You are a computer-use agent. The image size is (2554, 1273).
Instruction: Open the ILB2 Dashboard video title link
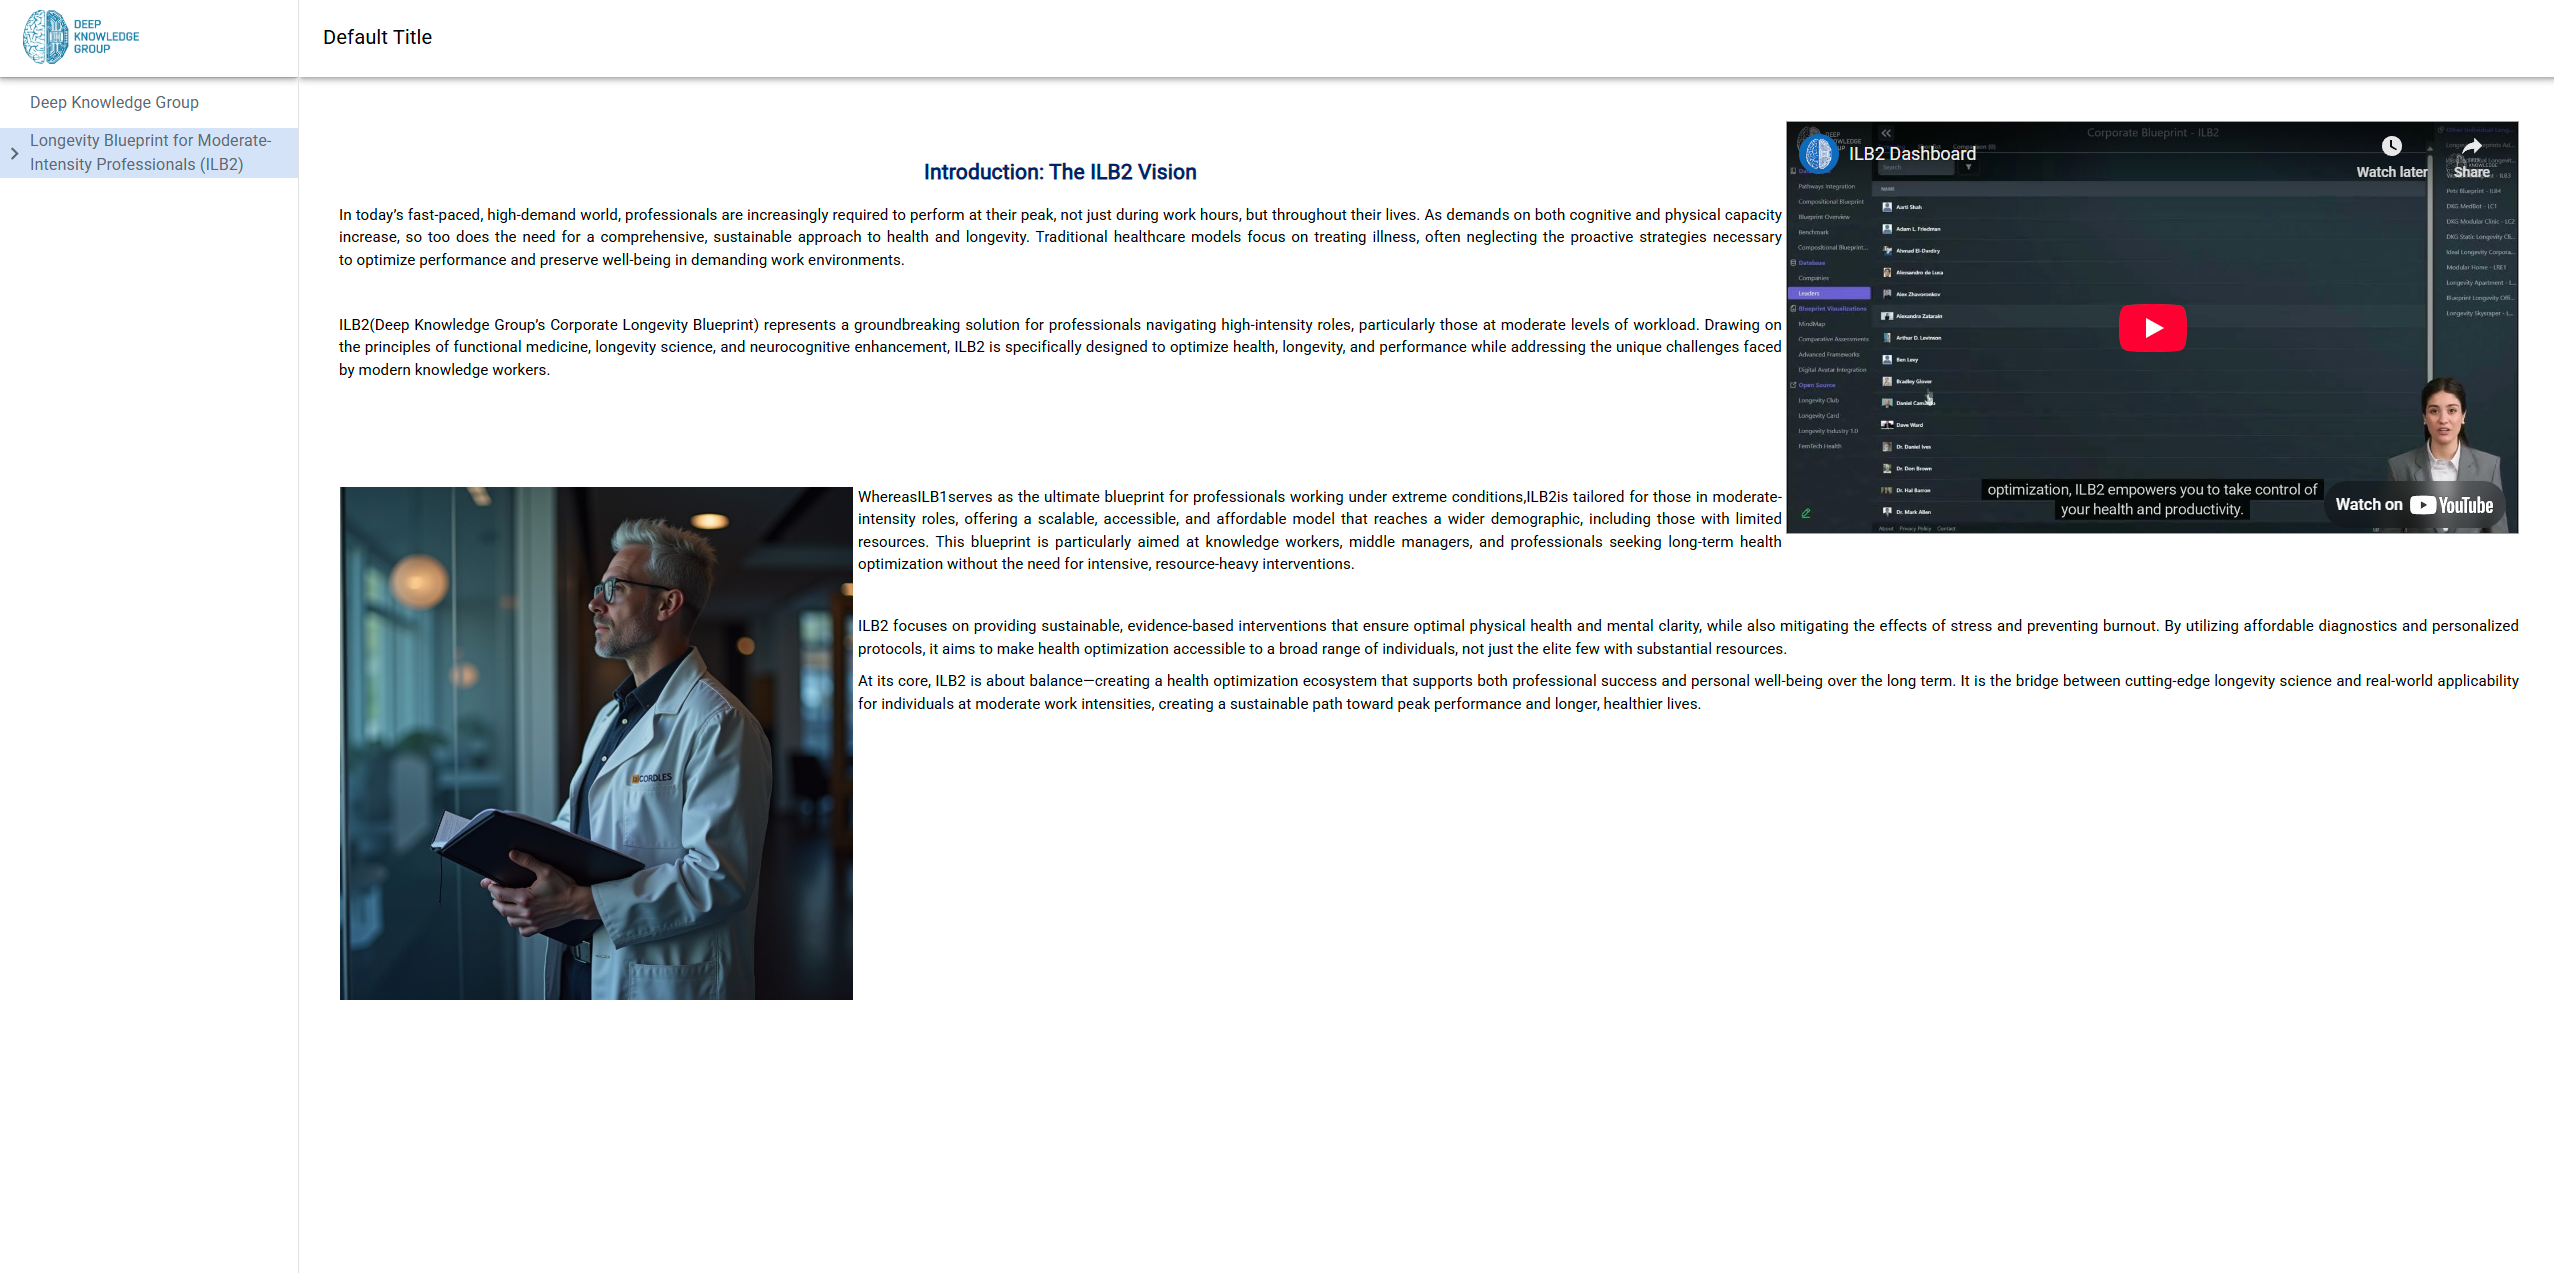1911,154
